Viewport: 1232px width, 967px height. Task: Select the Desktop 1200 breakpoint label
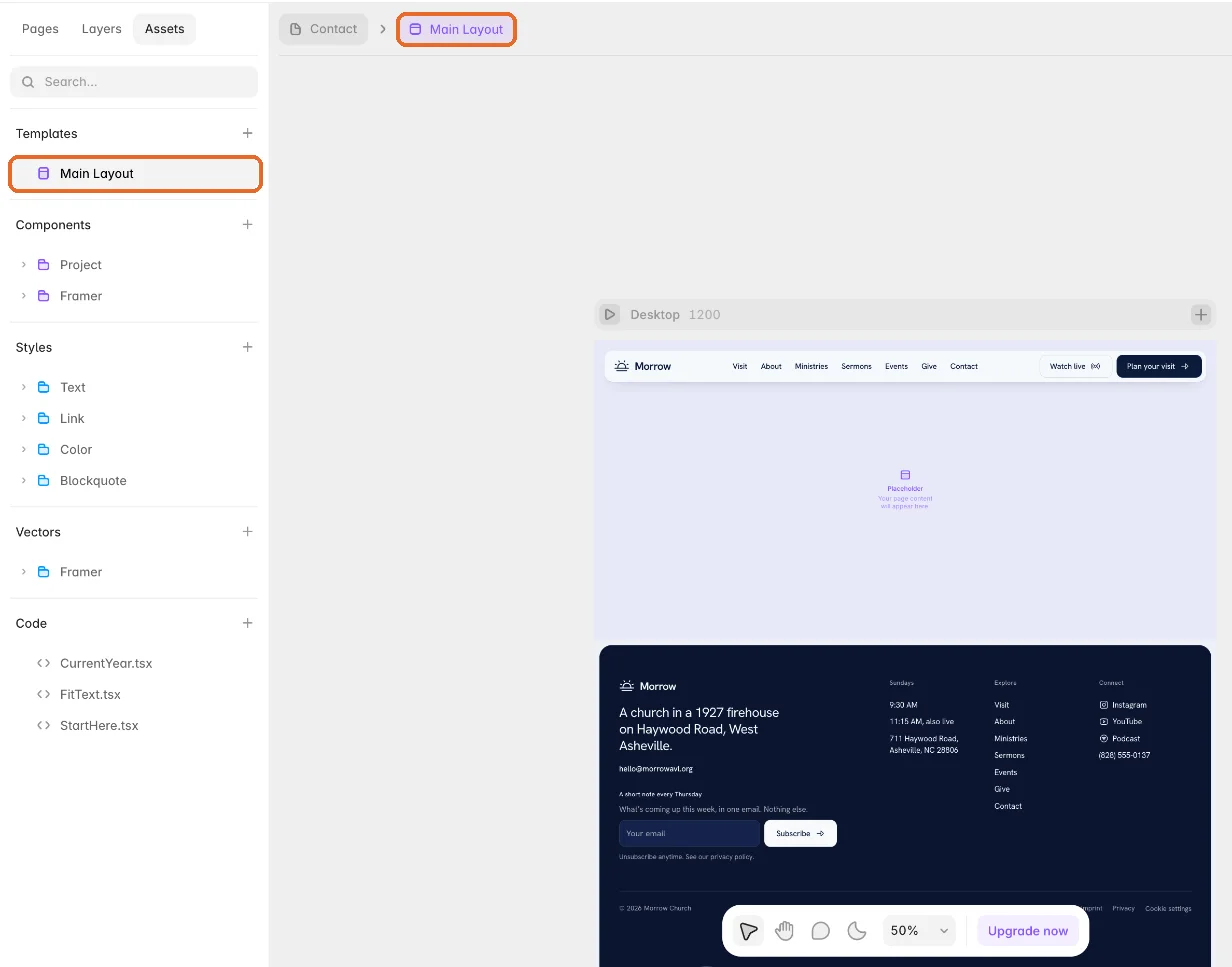click(x=675, y=314)
